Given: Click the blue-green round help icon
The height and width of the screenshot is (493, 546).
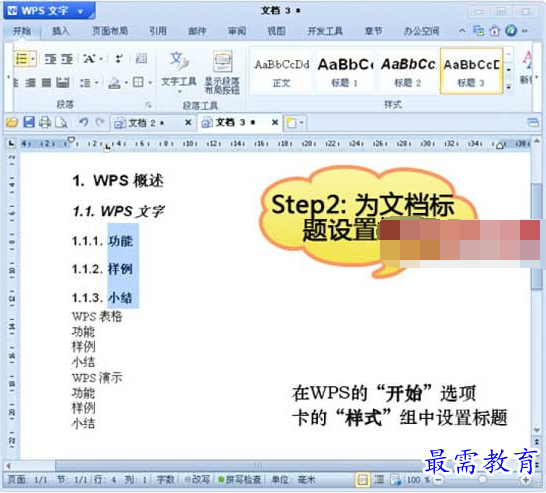Looking at the screenshot, I should coord(511,31).
